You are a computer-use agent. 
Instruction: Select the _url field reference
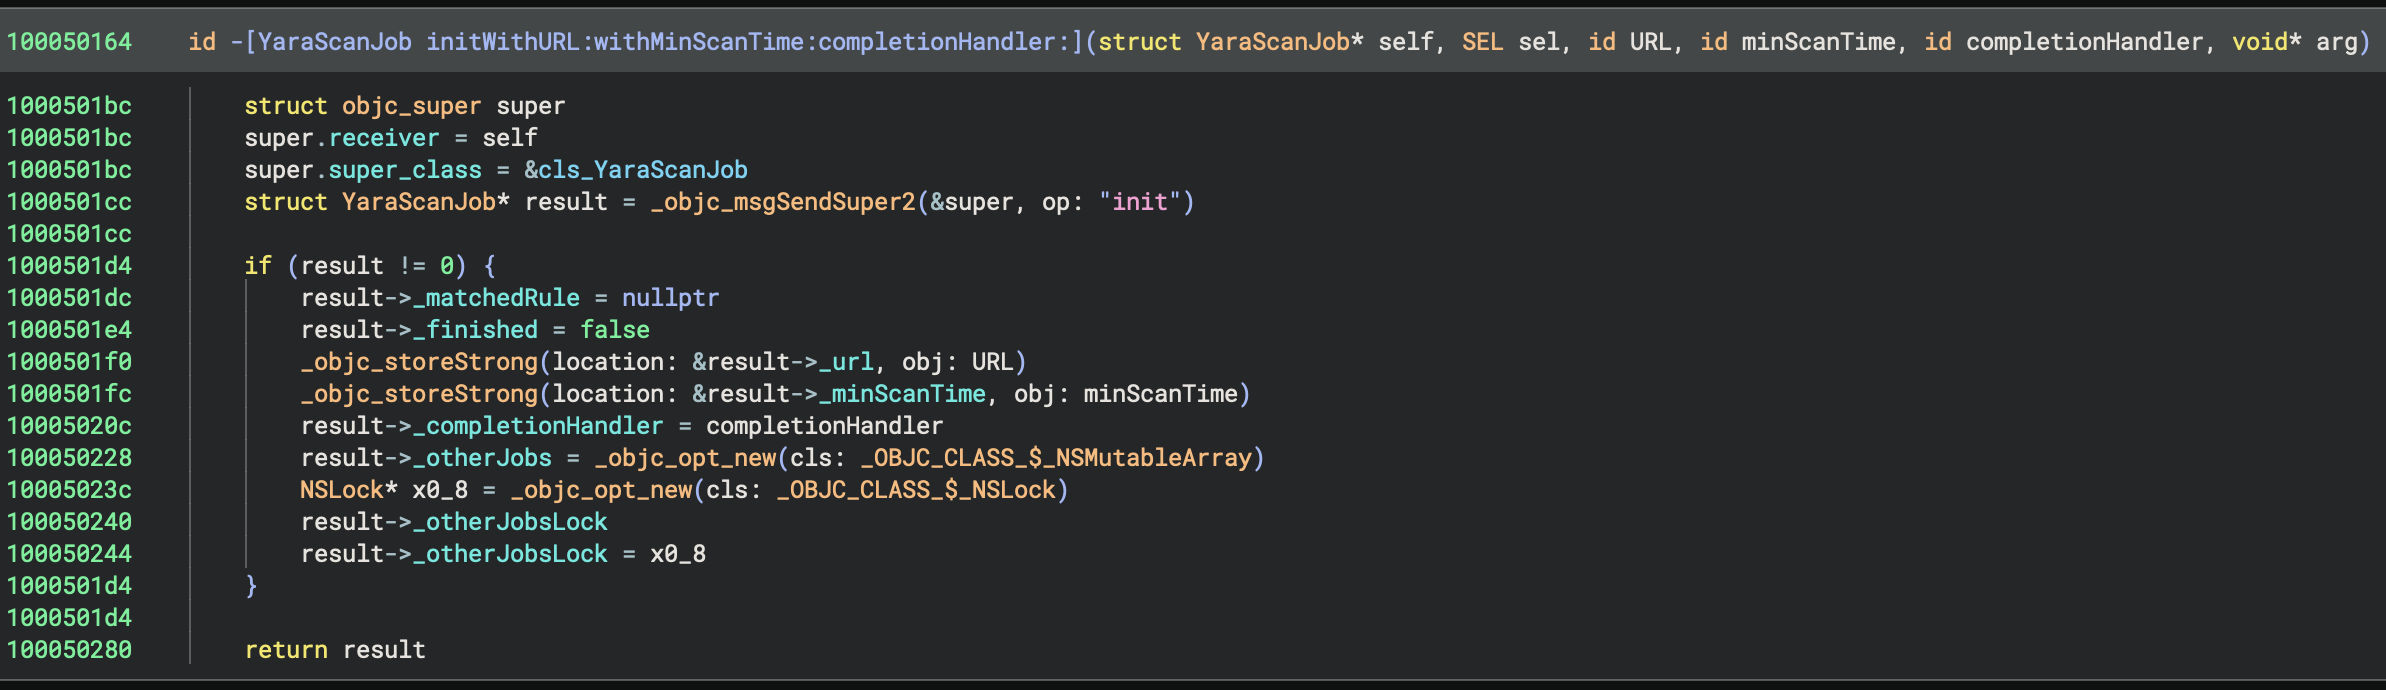point(845,362)
